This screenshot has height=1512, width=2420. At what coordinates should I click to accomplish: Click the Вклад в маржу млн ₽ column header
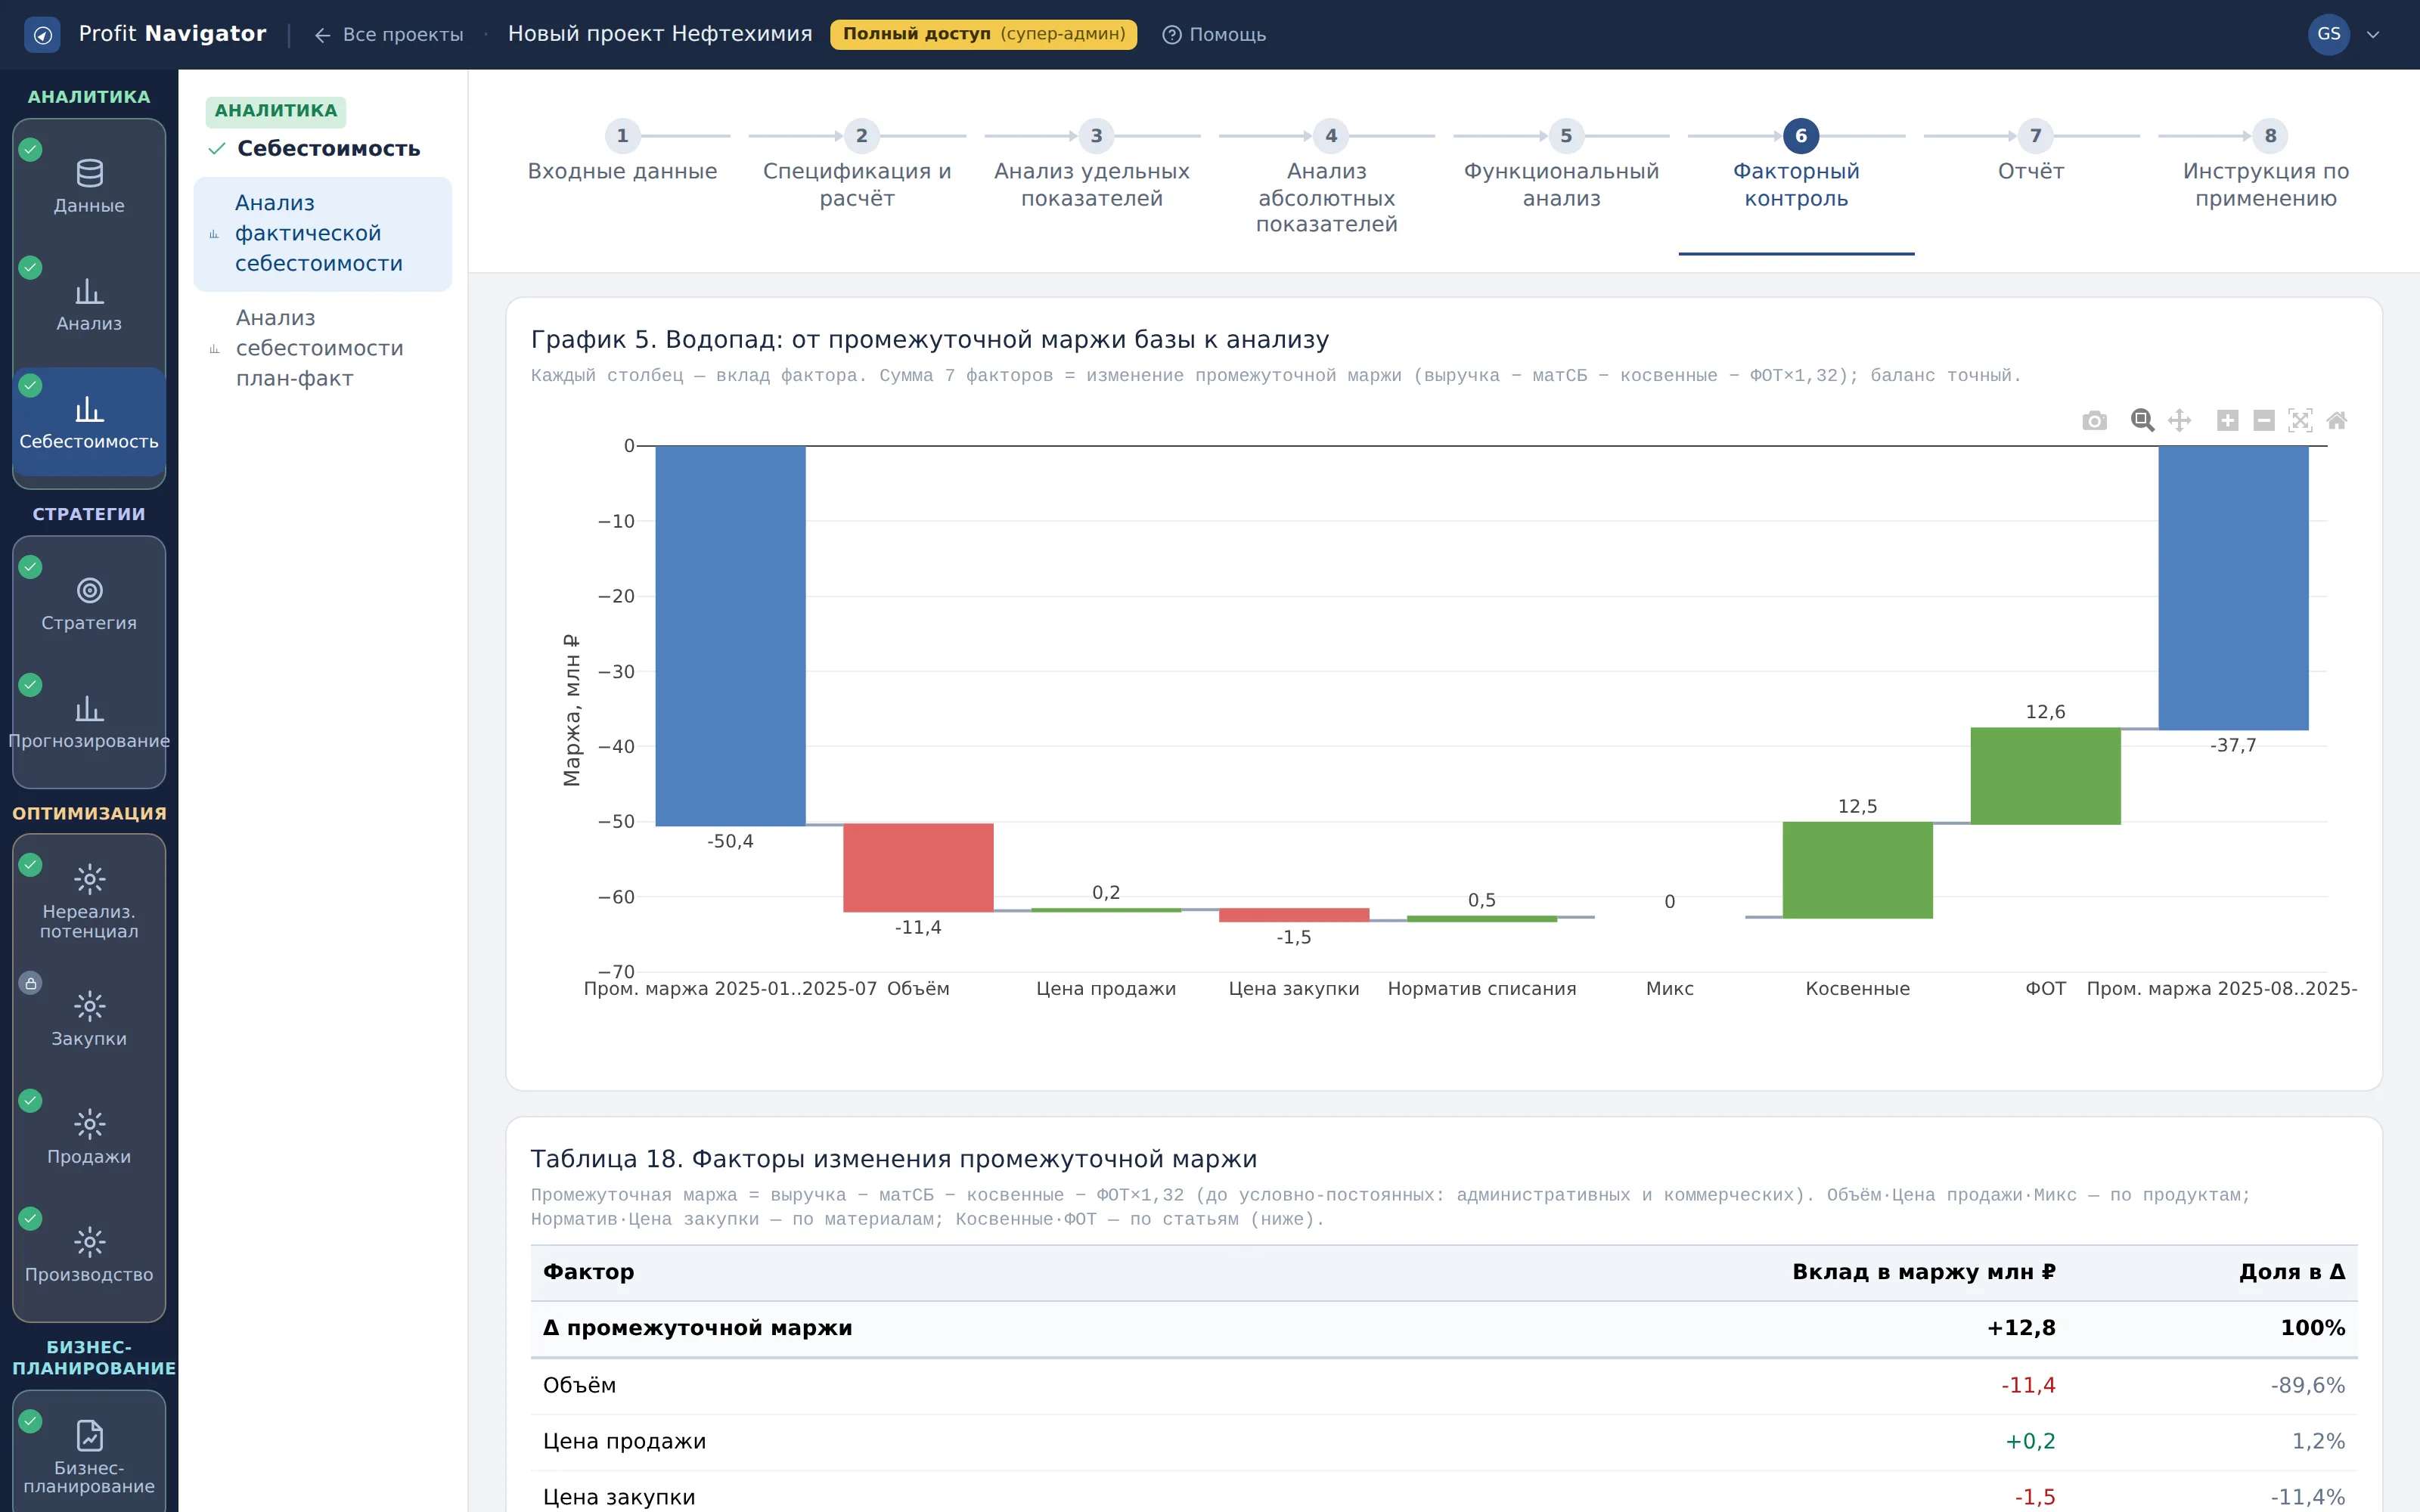point(1923,1272)
